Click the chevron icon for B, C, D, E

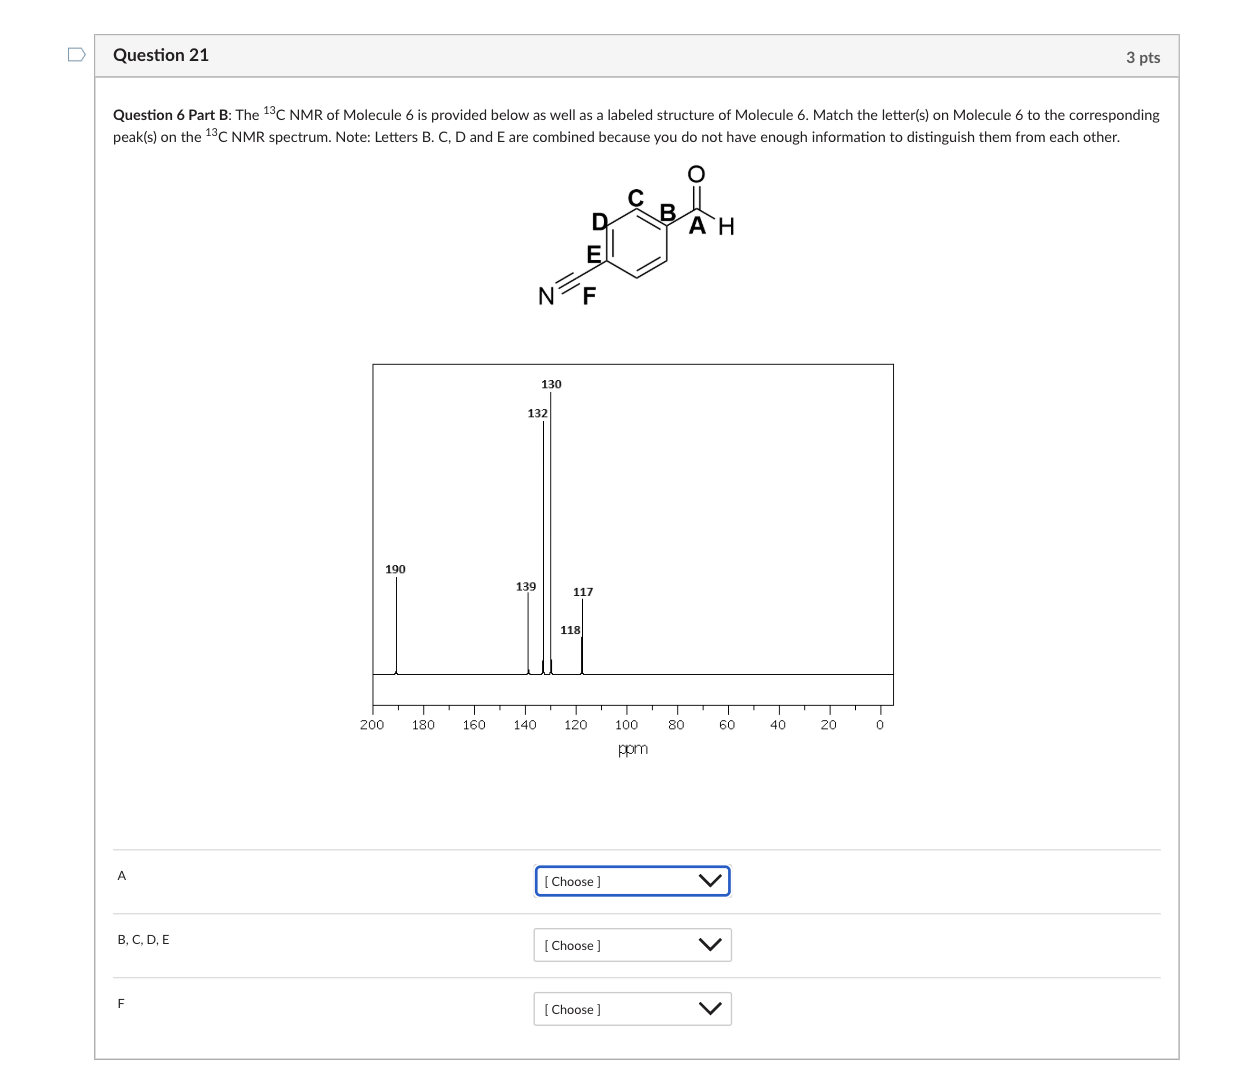[710, 945]
